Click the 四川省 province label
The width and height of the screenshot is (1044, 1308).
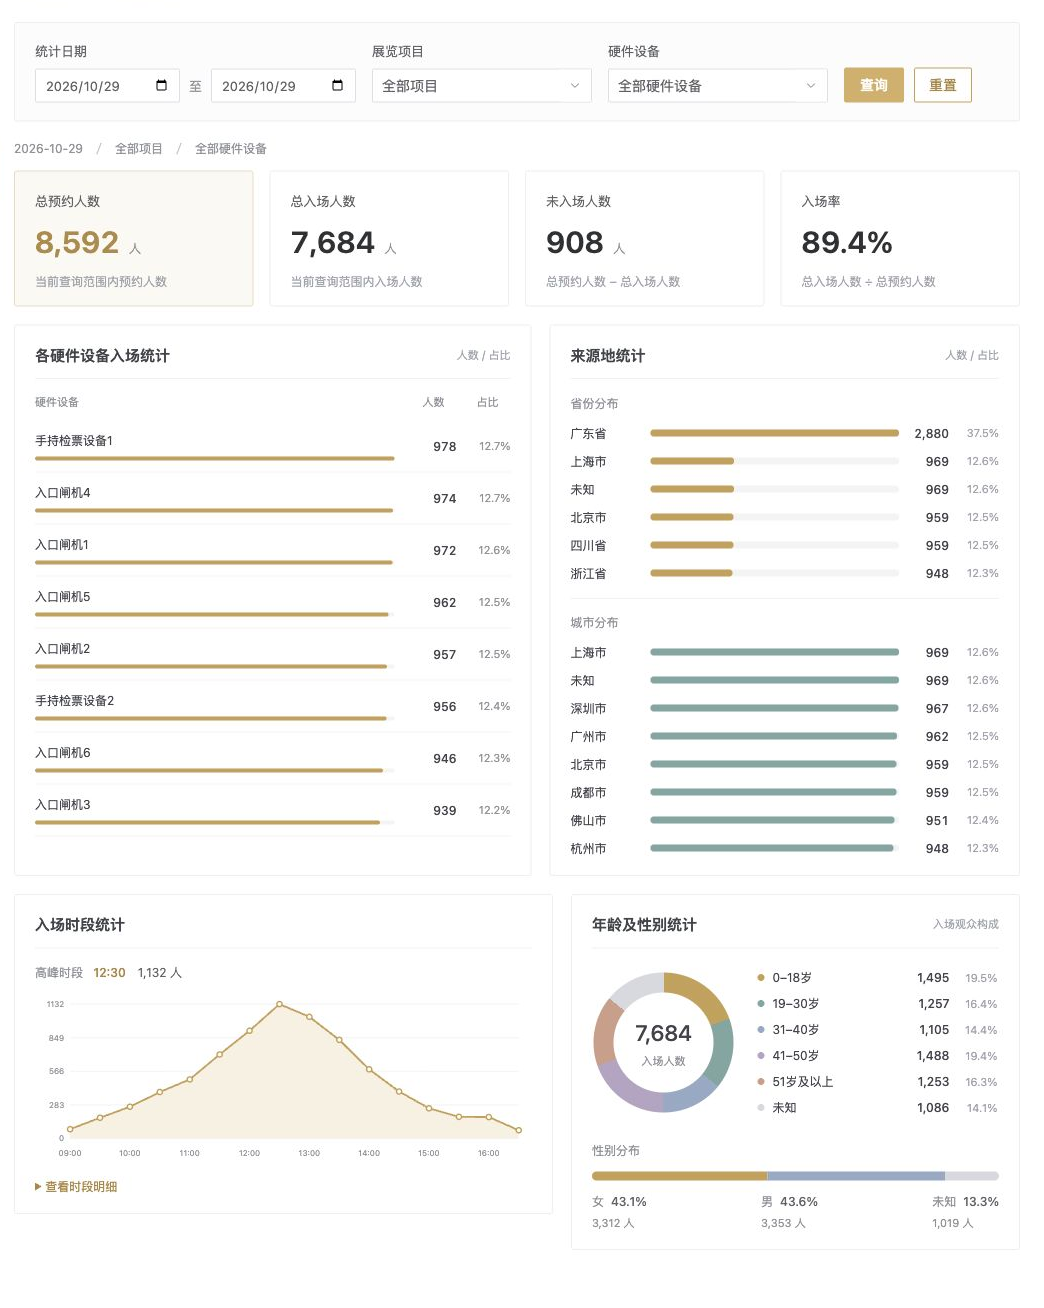[588, 546]
